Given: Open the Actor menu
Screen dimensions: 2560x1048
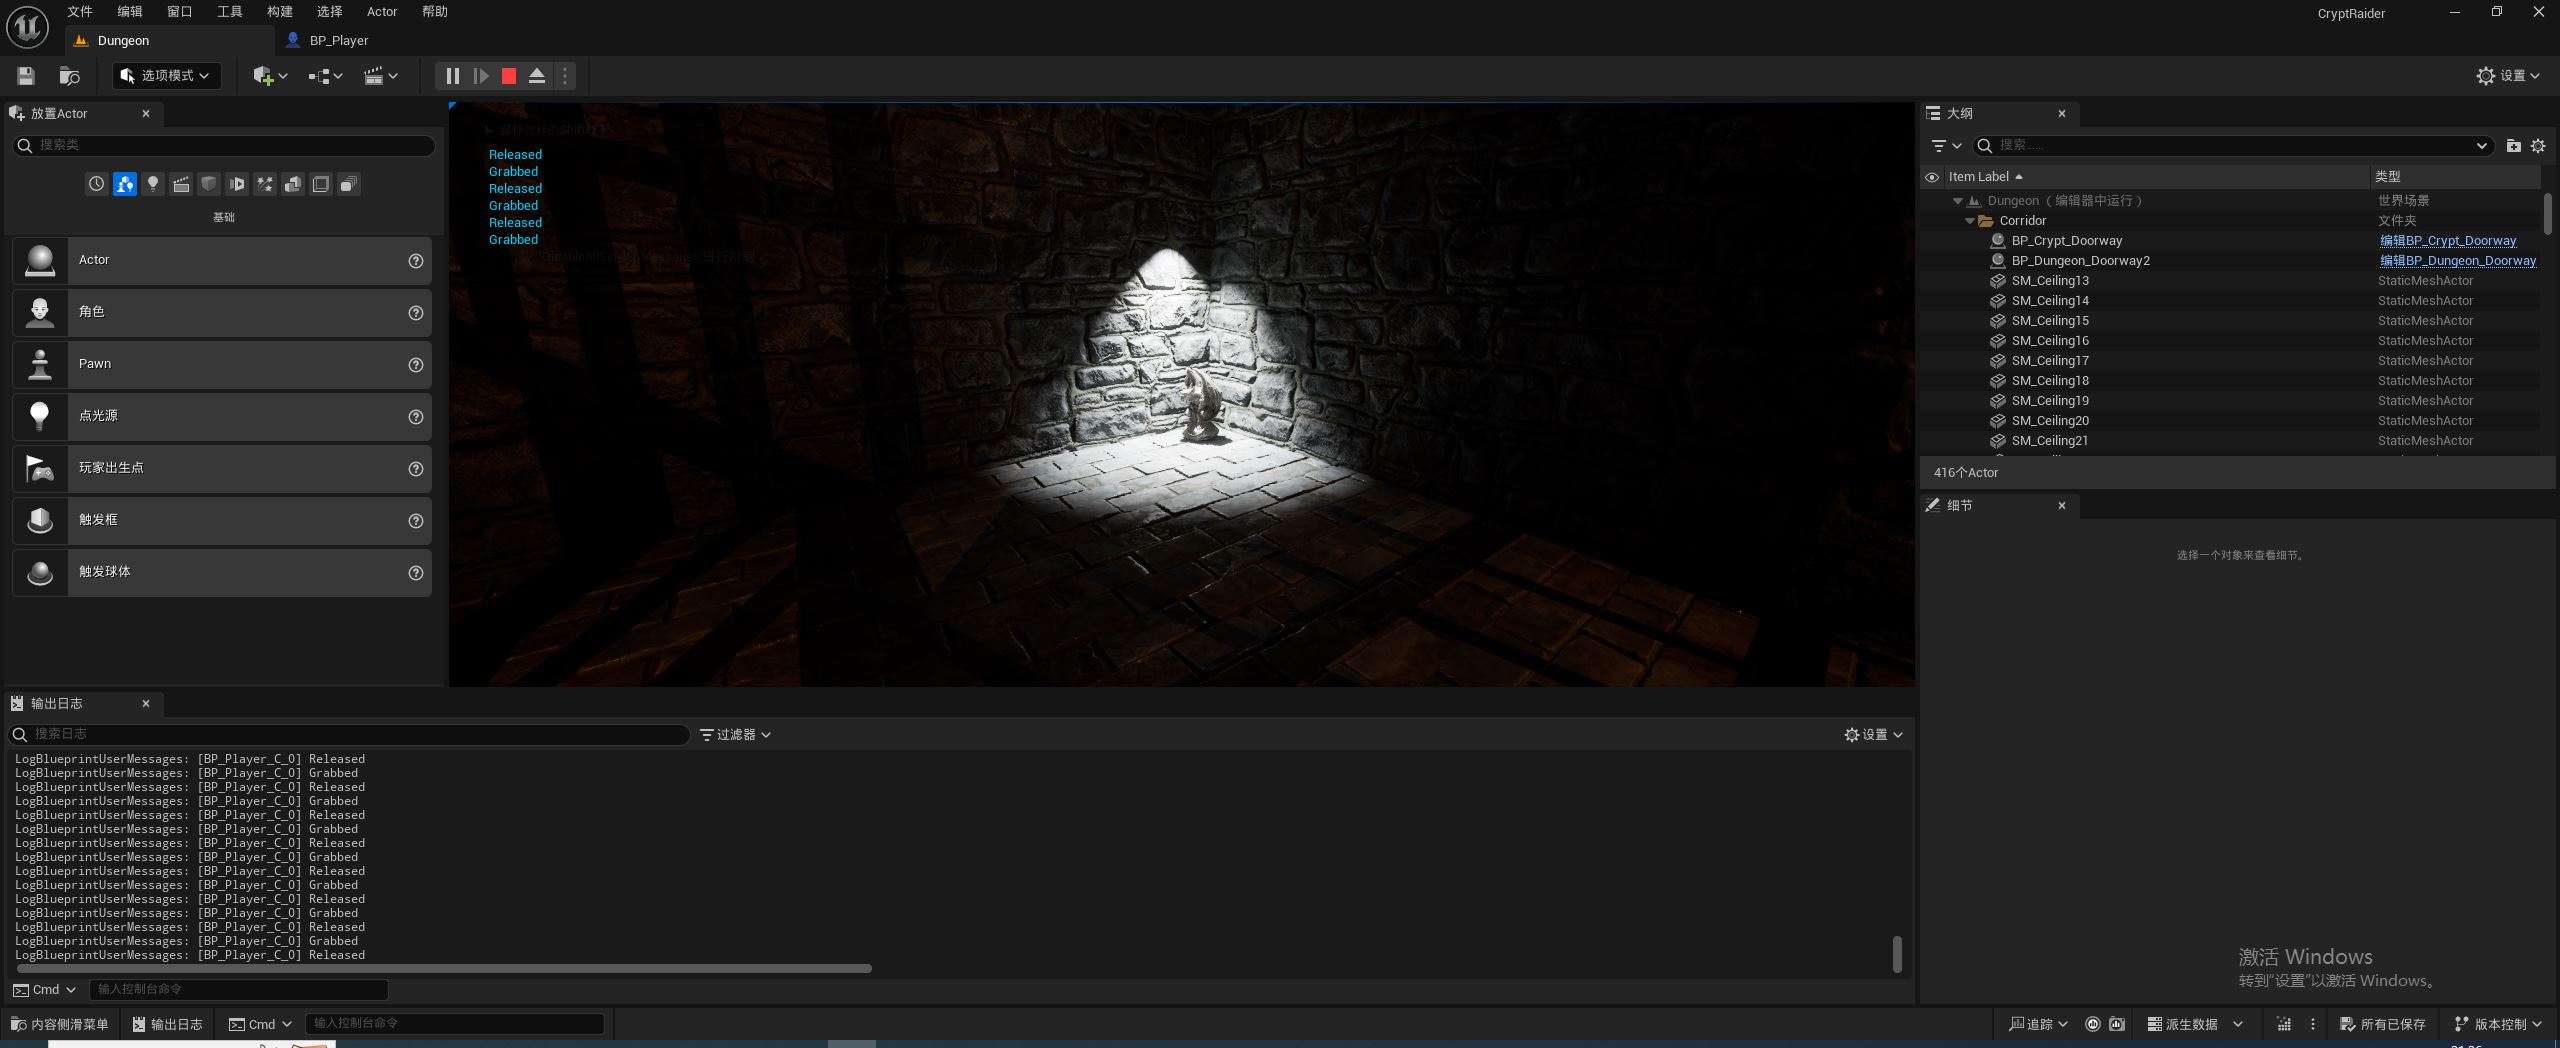Looking at the screenshot, I should pos(382,12).
